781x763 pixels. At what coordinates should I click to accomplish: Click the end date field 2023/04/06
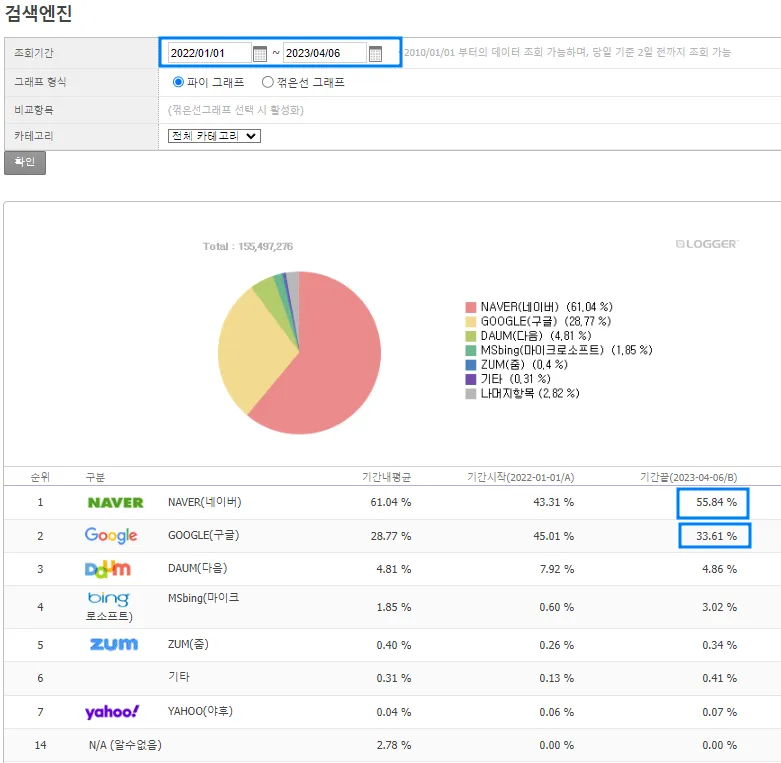325,53
